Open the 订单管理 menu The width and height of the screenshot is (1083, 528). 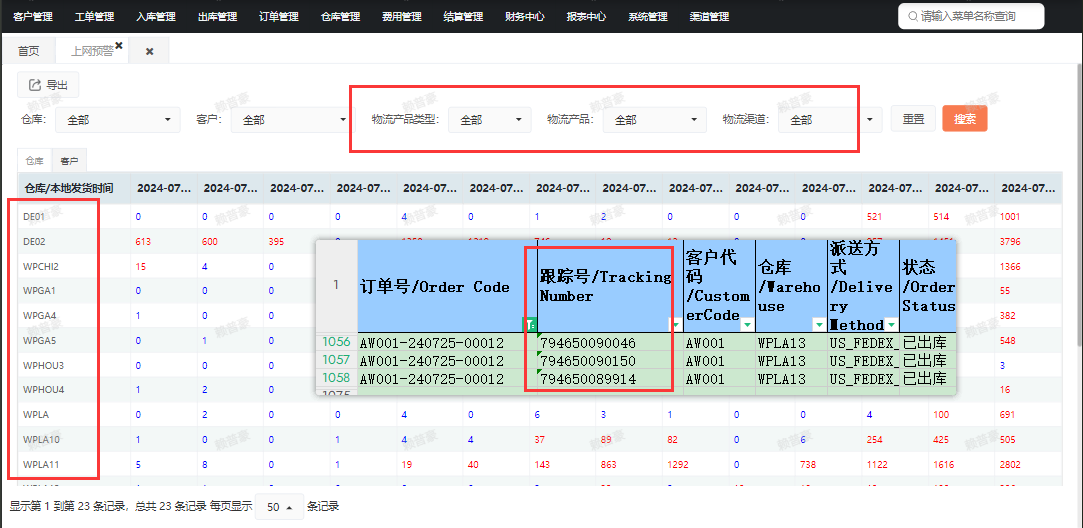[x=278, y=17]
